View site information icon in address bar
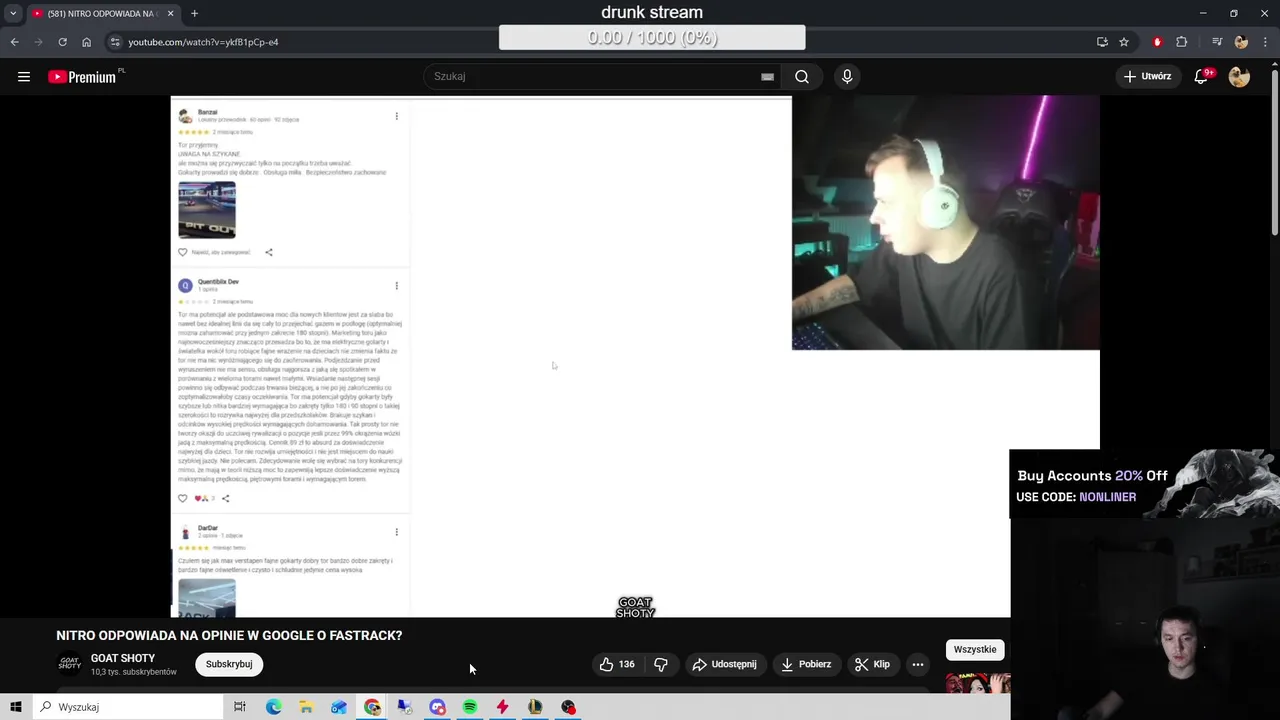Viewport: 1280px width, 720px height. coord(115,42)
